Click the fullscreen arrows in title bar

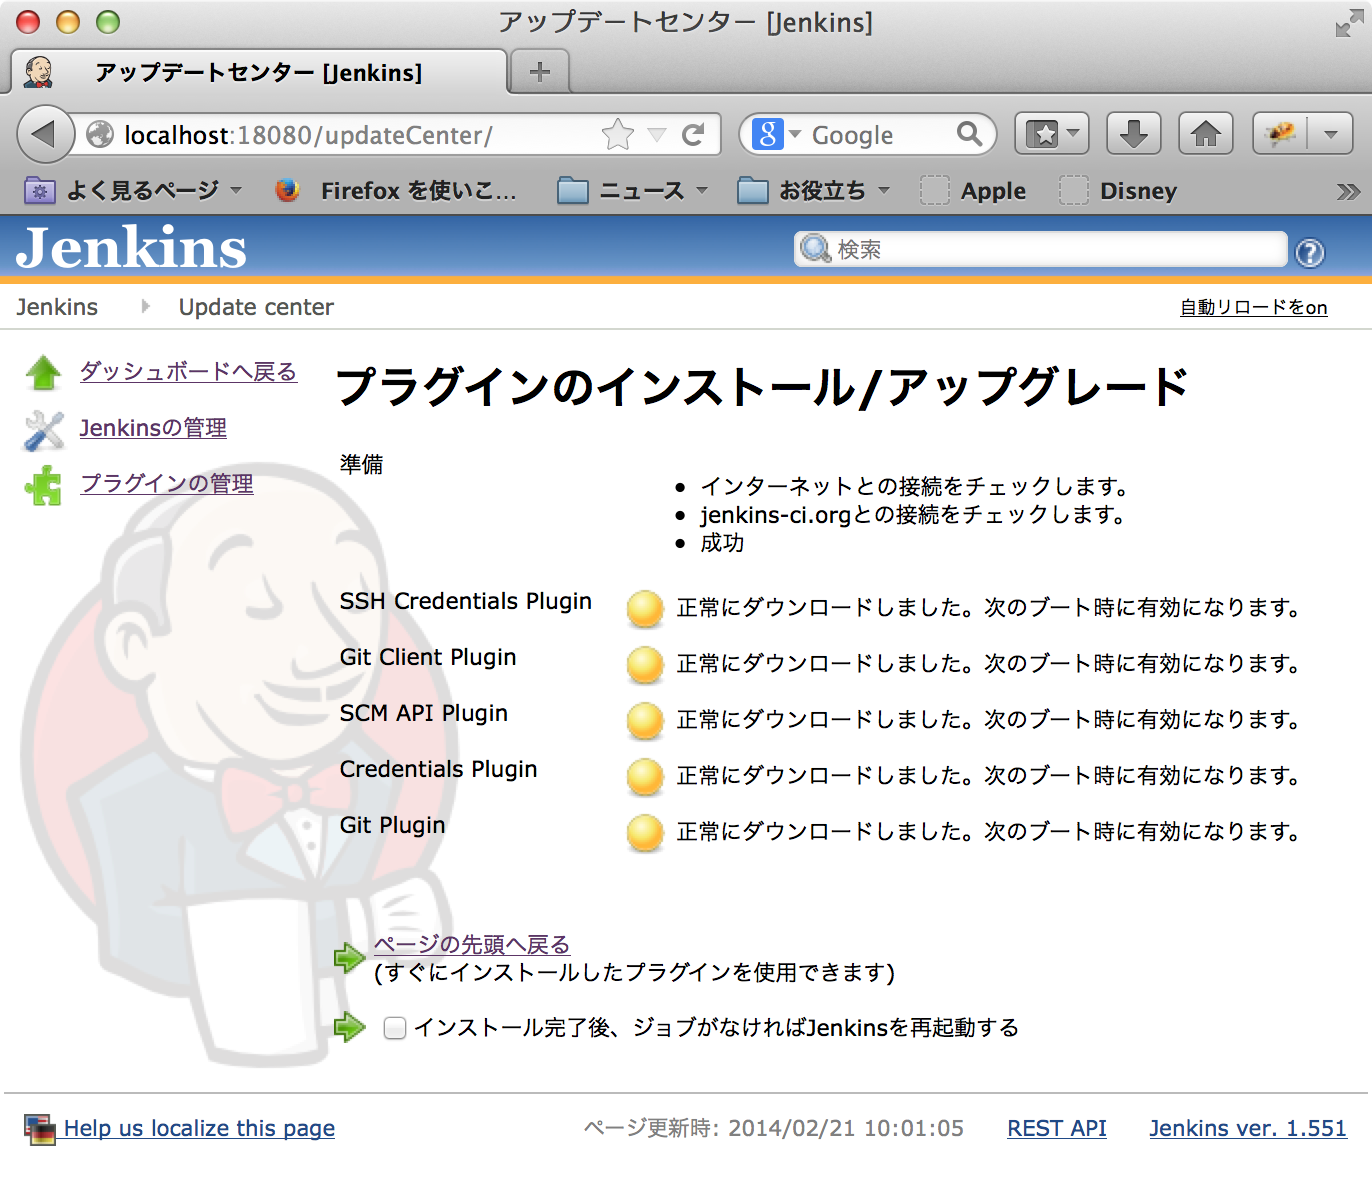pyautogui.click(x=1348, y=24)
